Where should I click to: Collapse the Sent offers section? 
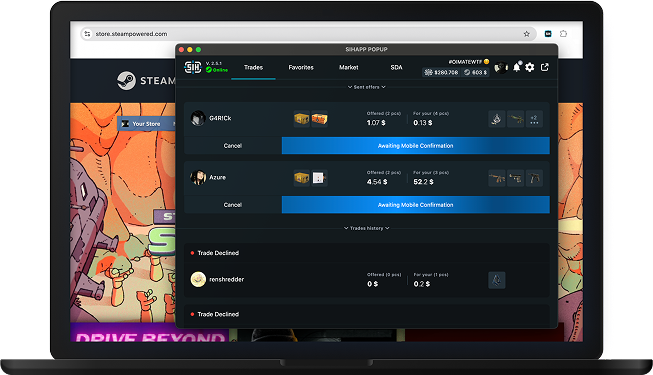click(366, 87)
